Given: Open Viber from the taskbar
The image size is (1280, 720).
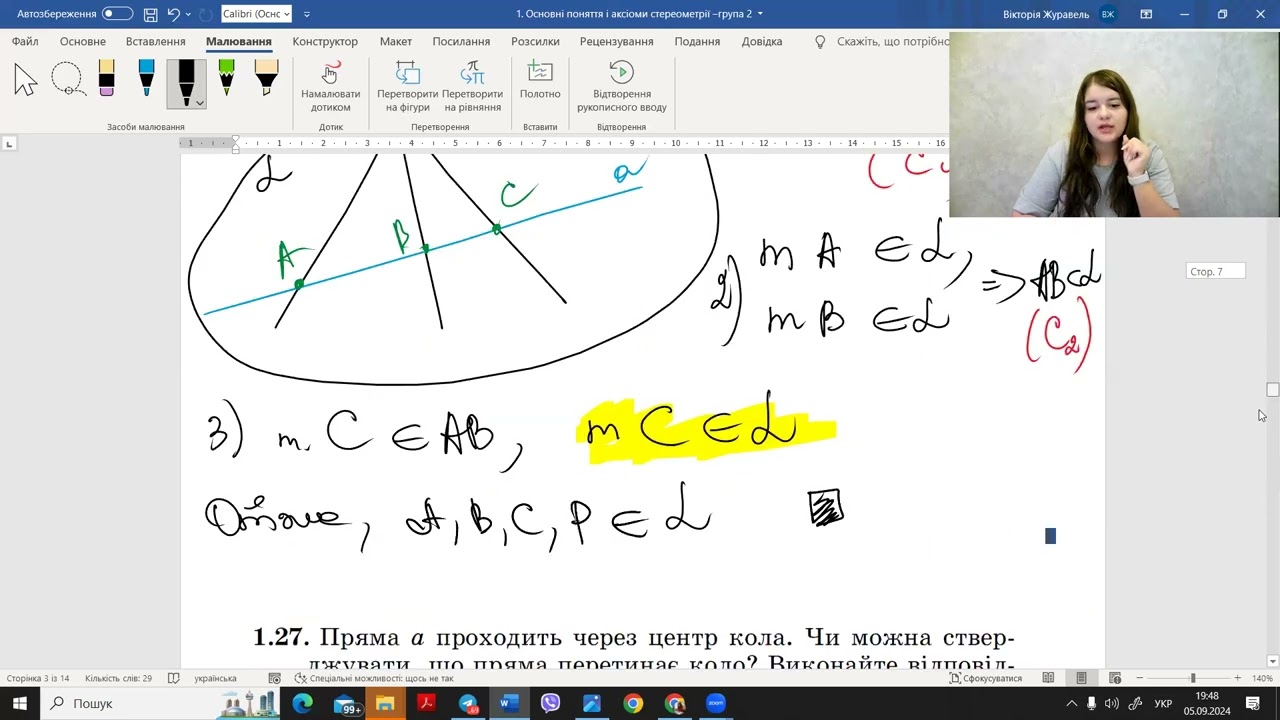Looking at the screenshot, I should point(550,703).
